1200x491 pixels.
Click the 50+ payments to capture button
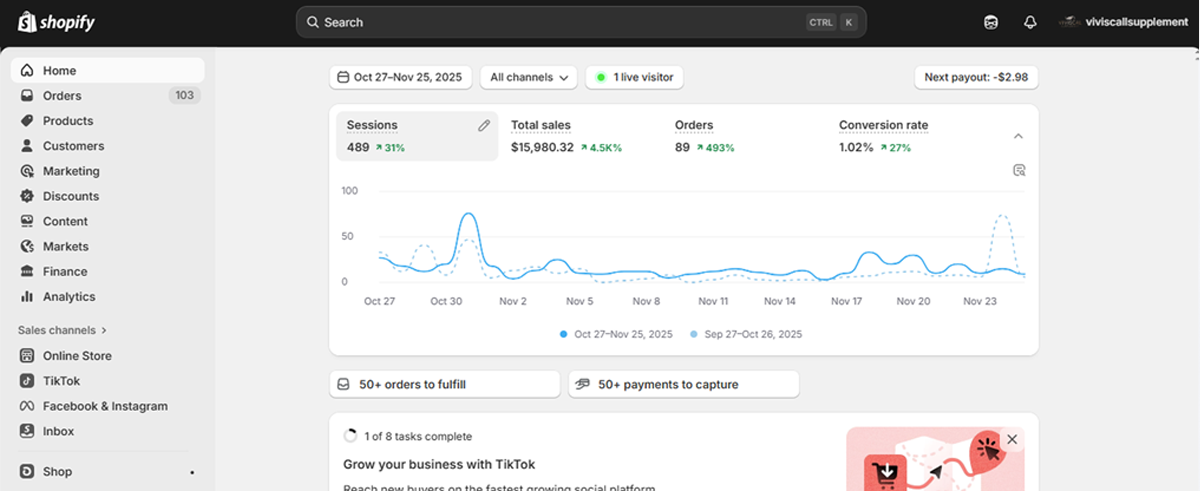click(683, 384)
